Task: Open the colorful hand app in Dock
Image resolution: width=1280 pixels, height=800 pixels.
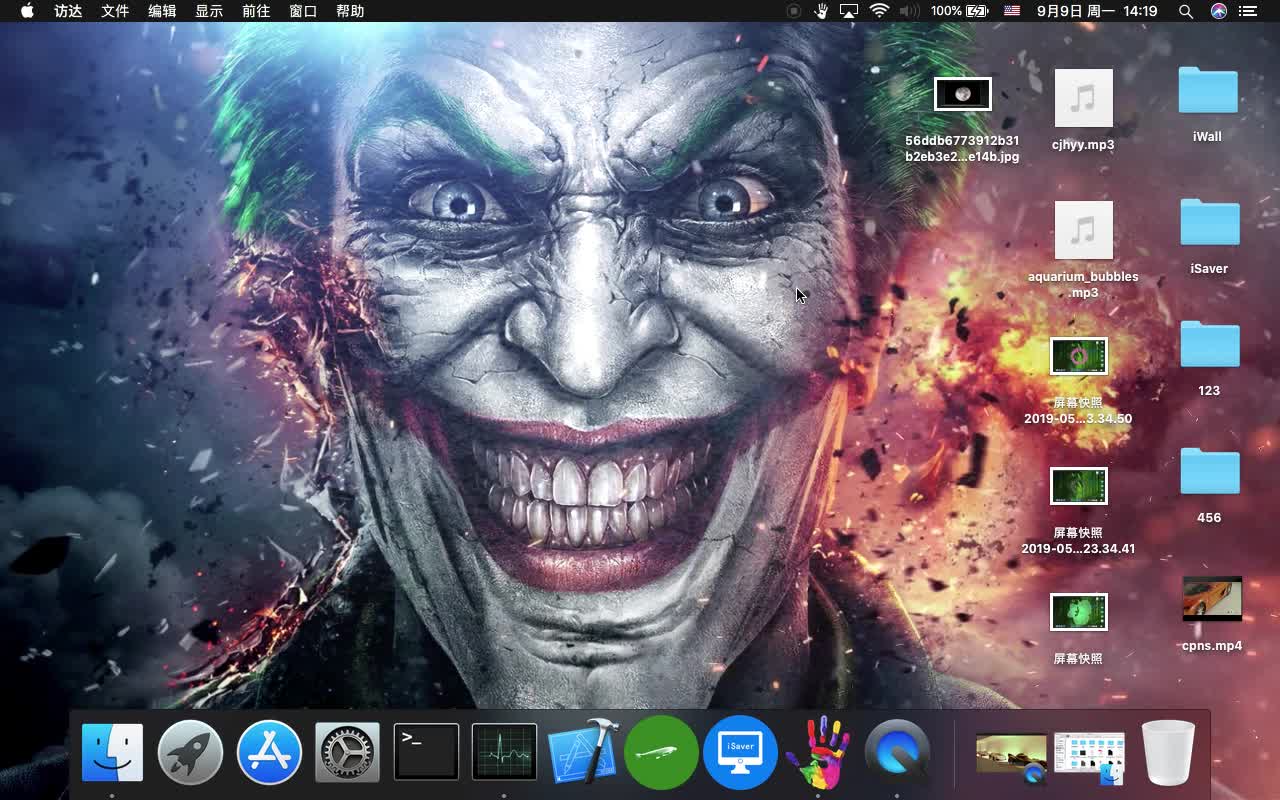Action: 818,752
